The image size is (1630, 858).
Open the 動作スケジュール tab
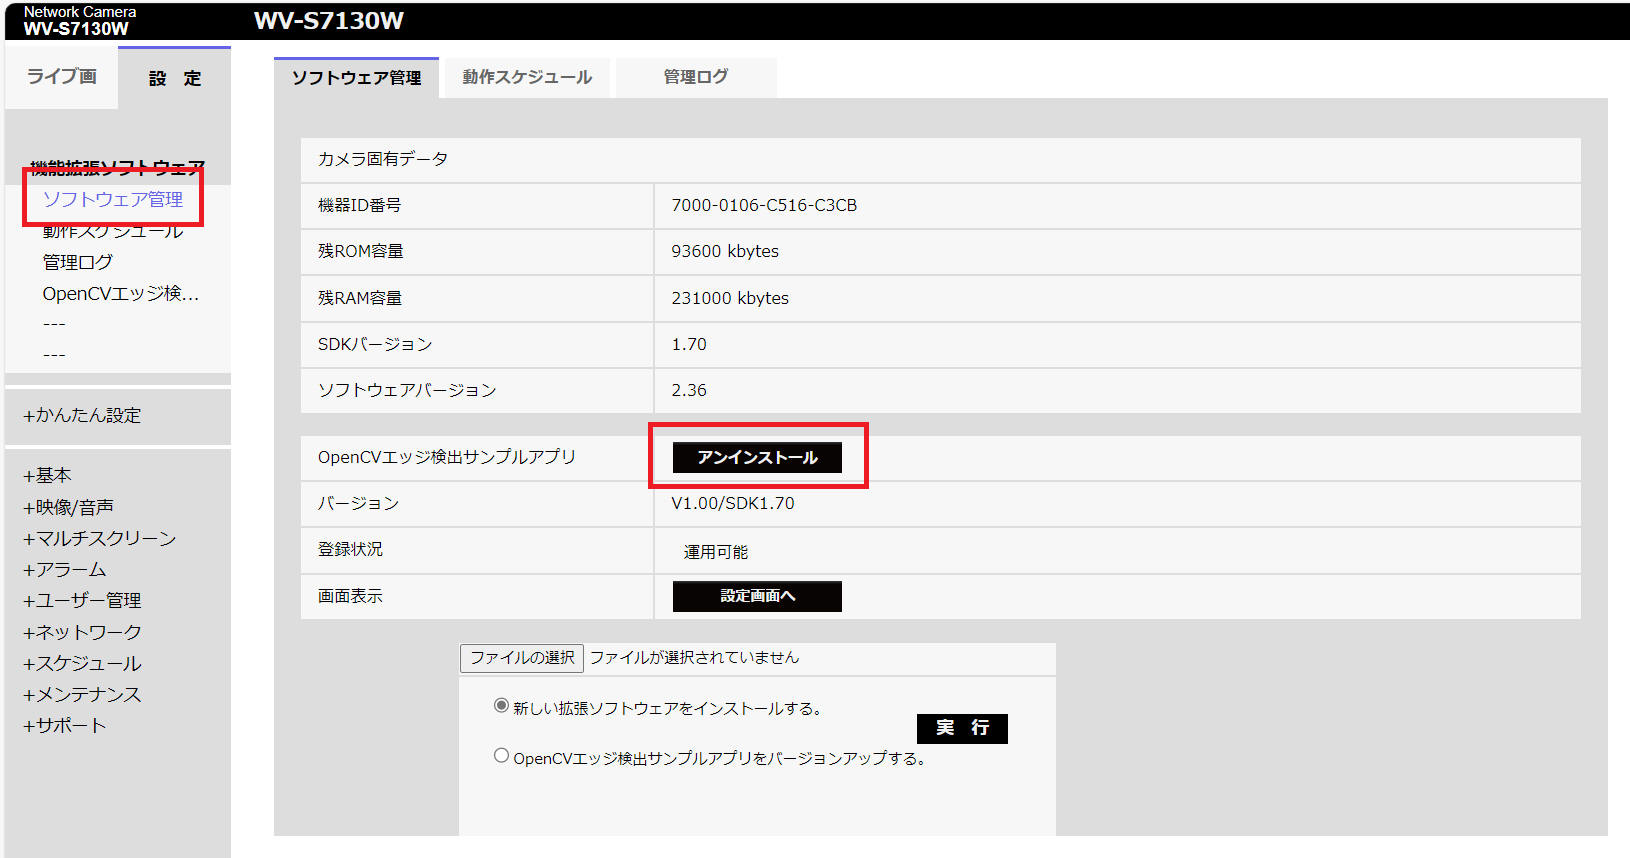527,77
